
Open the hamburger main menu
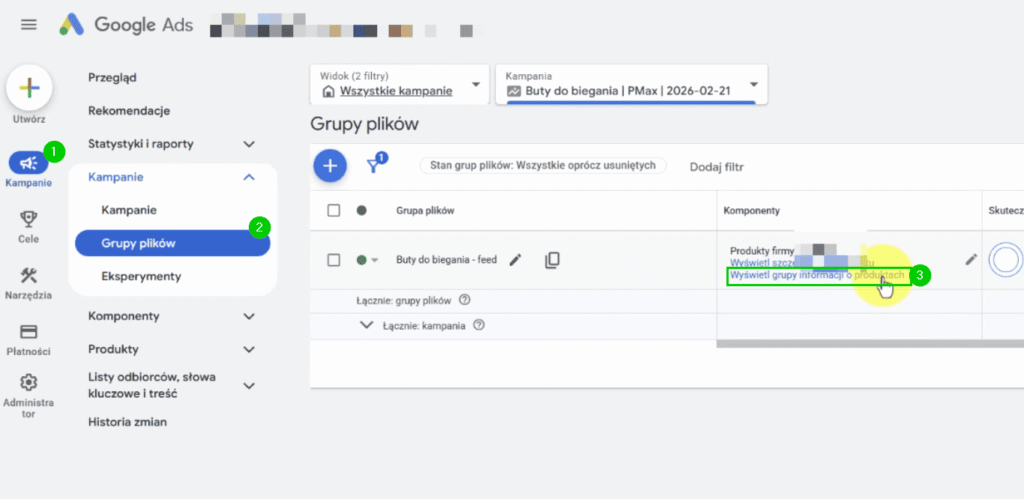[29, 25]
